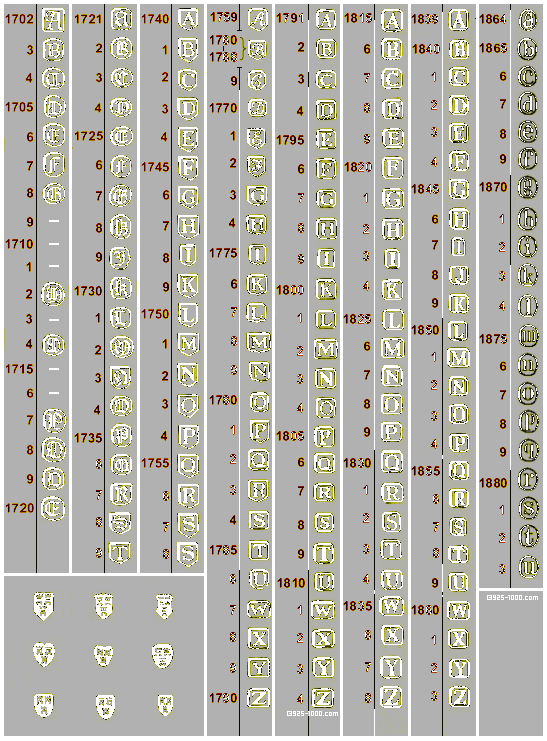Viewport: 547px width, 741px height.
Task: Select the bottom-right town mark shield
Action: (x=165, y=704)
